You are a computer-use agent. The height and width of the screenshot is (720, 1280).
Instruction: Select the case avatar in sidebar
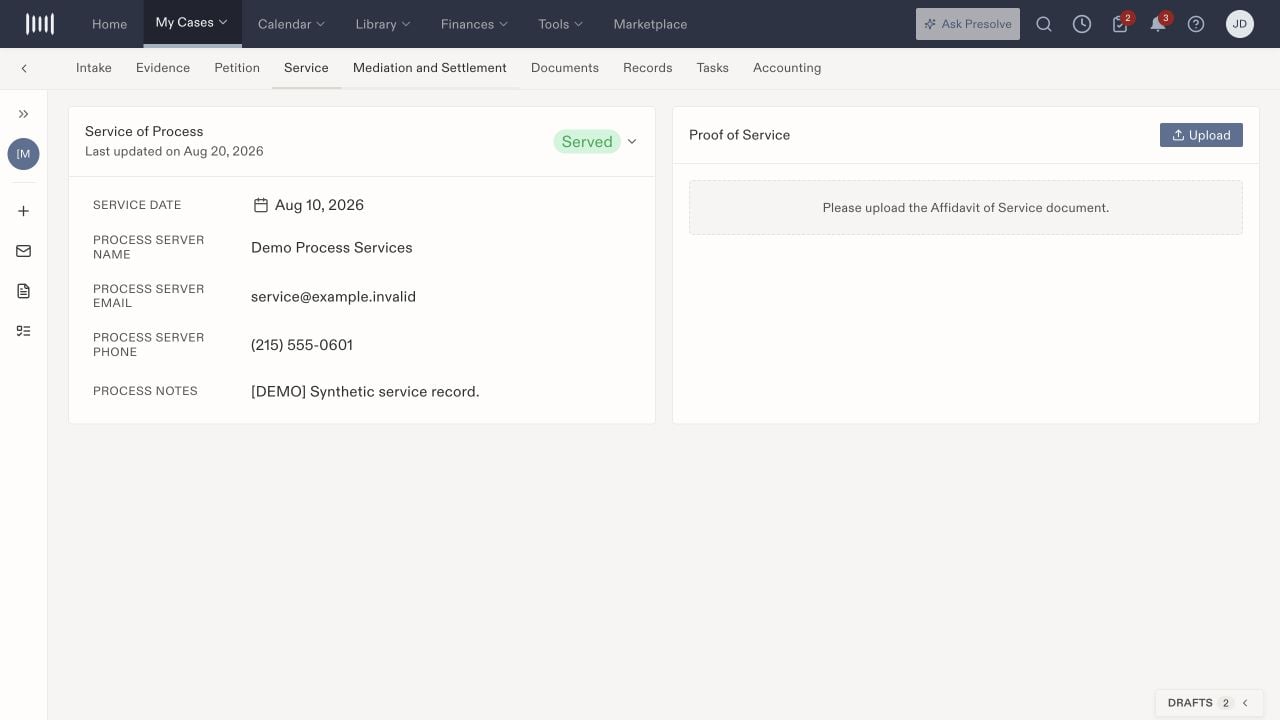[x=23, y=154]
